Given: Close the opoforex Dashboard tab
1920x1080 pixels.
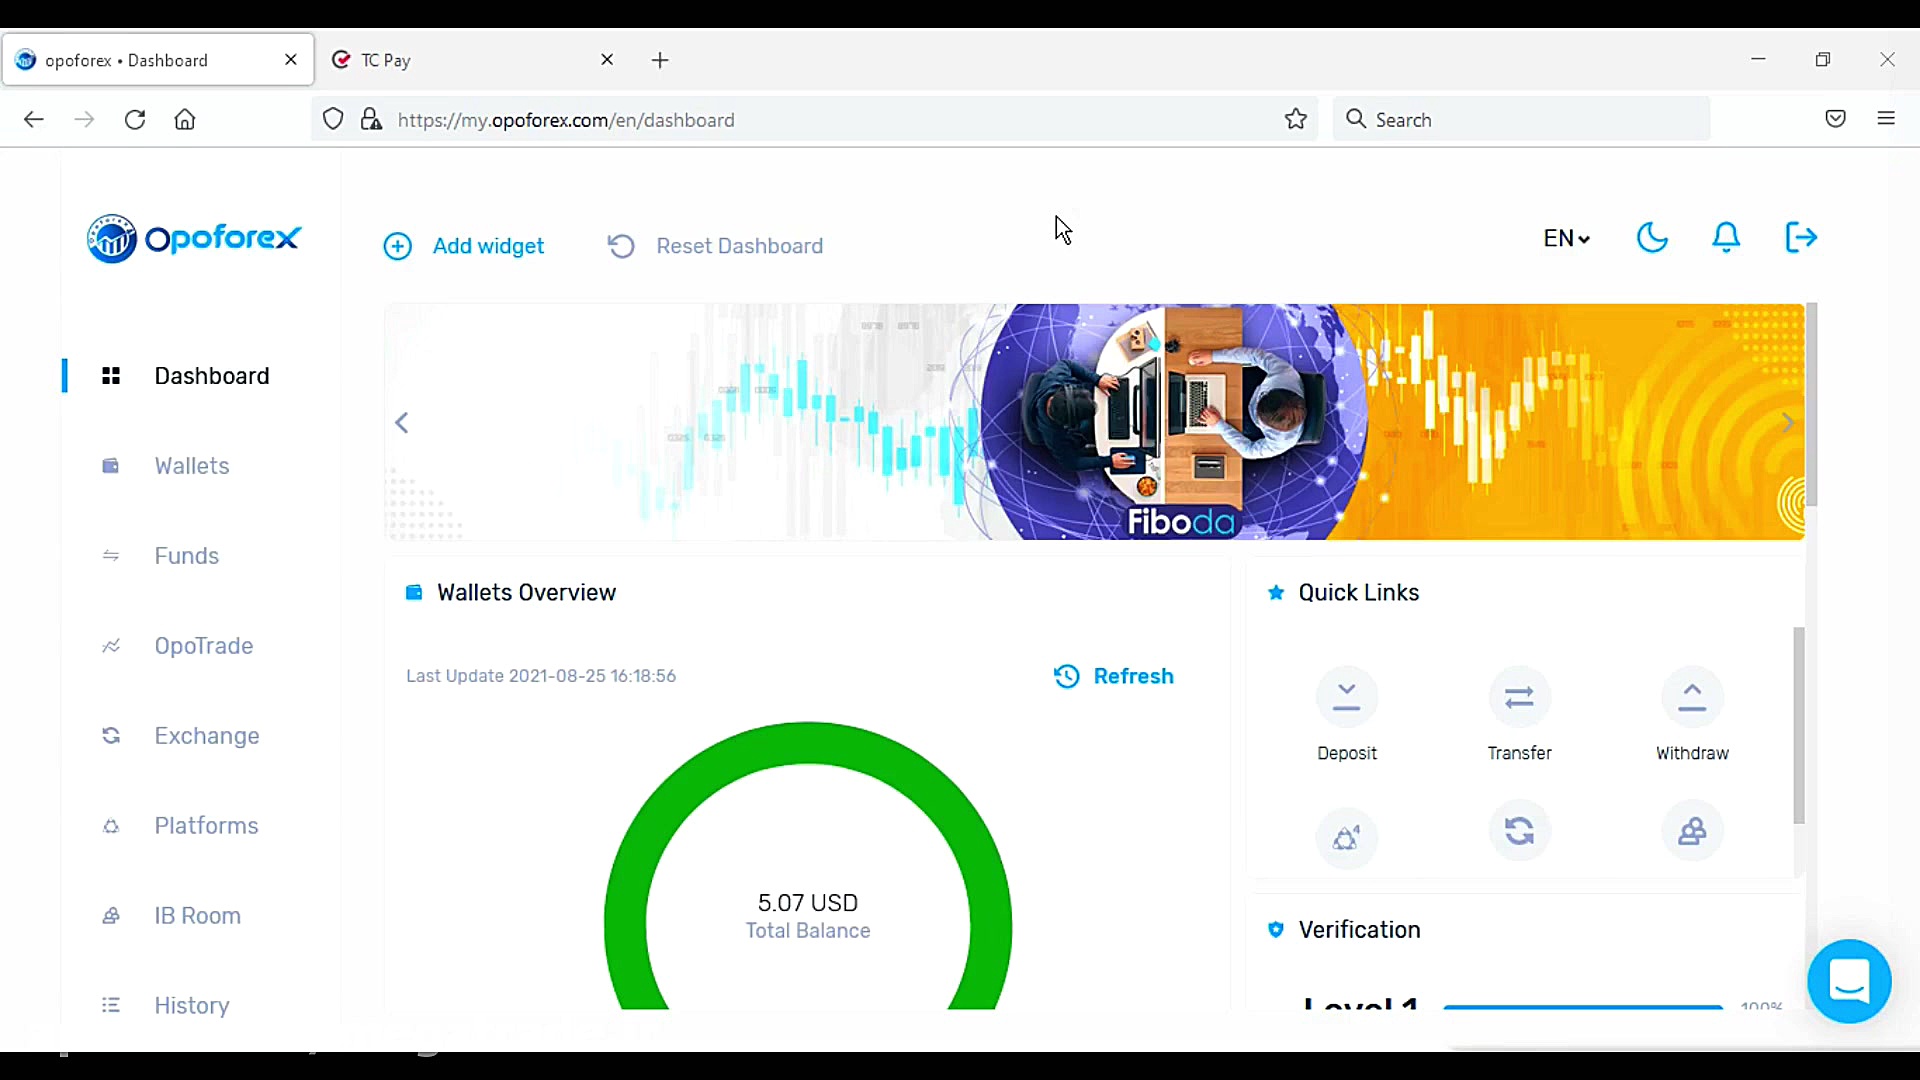Looking at the screenshot, I should coord(291,60).
